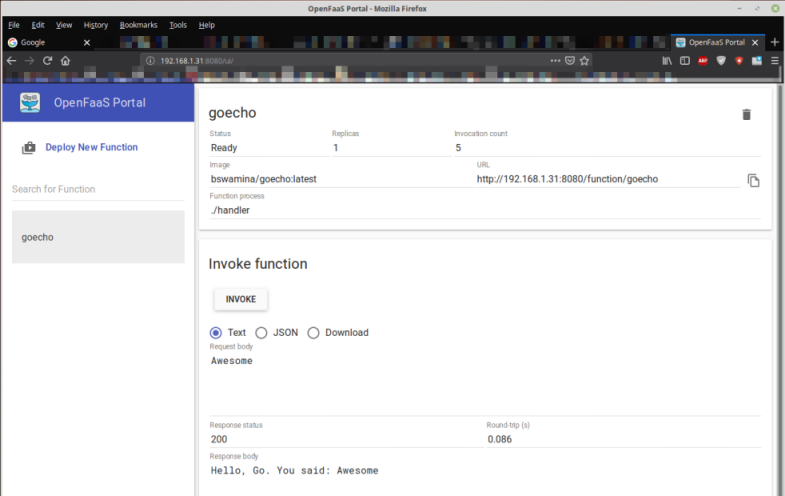Click the response body text output
The width and height of the screenshot is (785, 496).
(294, 470)
